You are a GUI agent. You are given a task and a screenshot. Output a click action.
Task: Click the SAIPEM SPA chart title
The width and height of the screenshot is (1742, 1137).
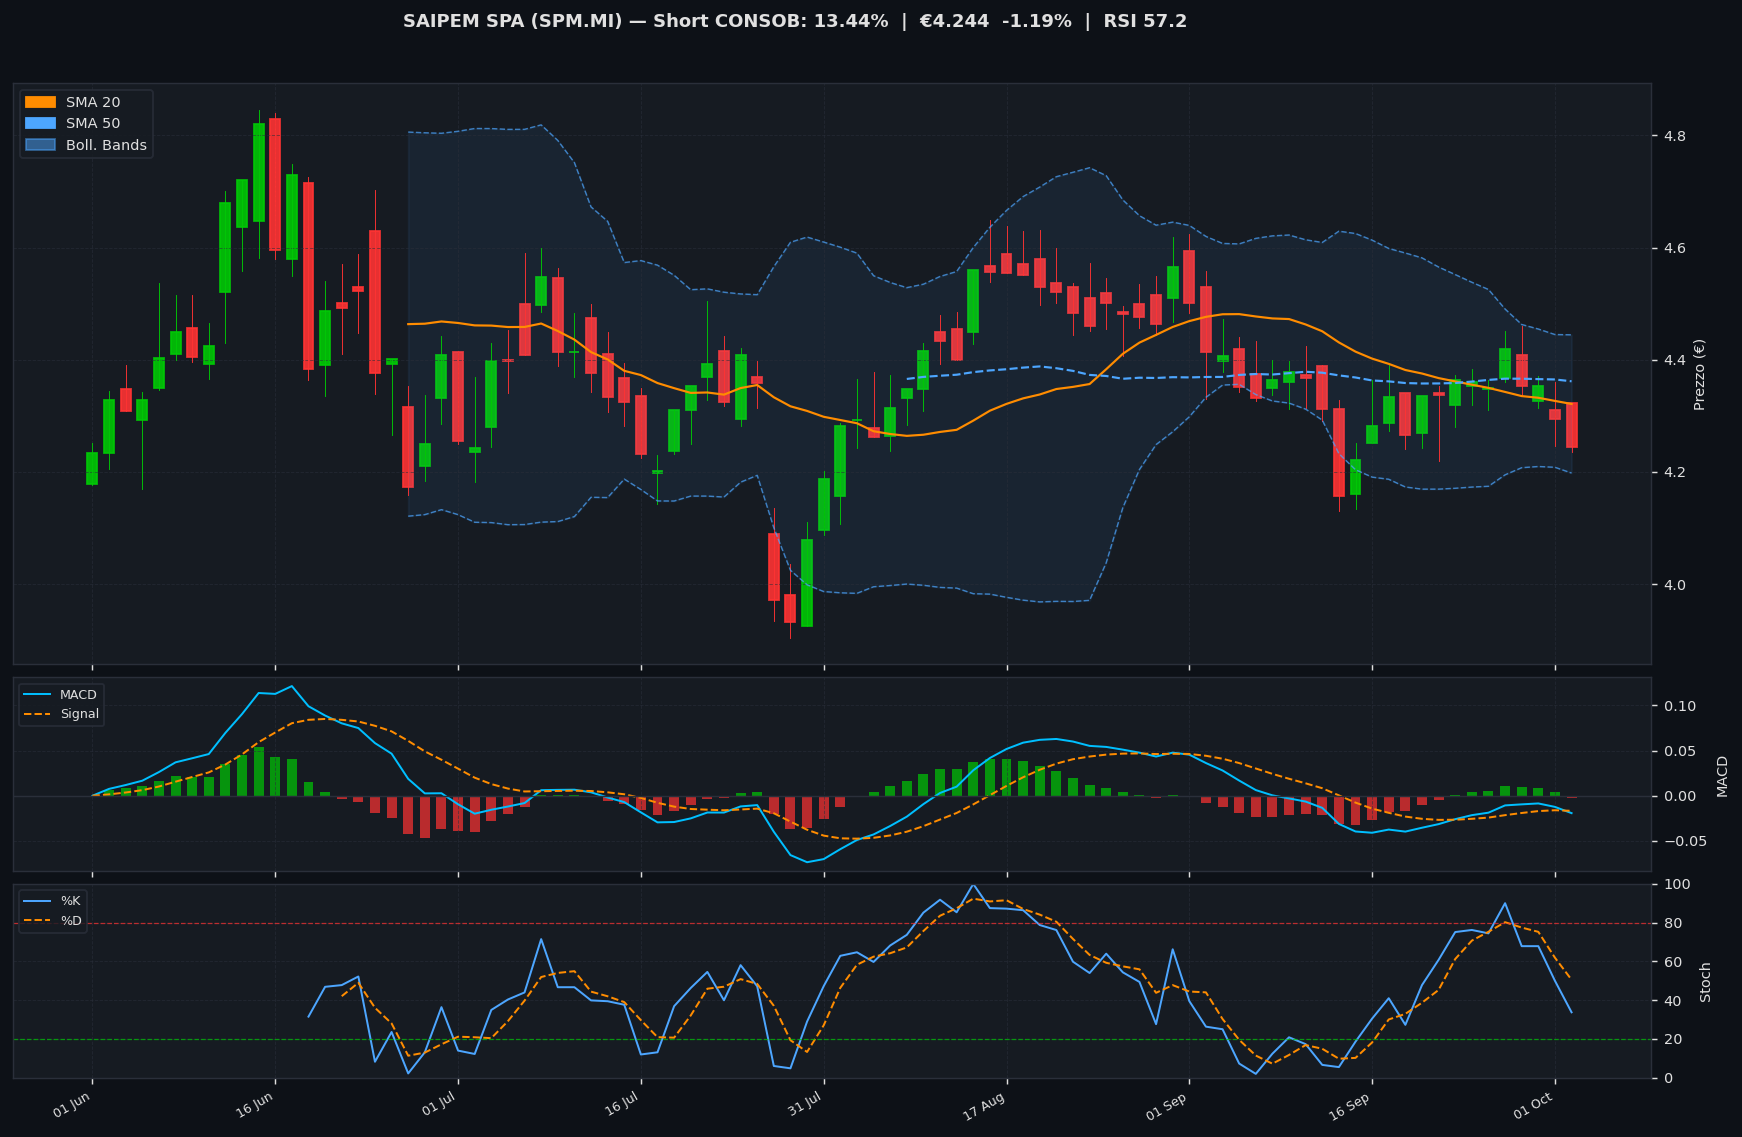795,21
